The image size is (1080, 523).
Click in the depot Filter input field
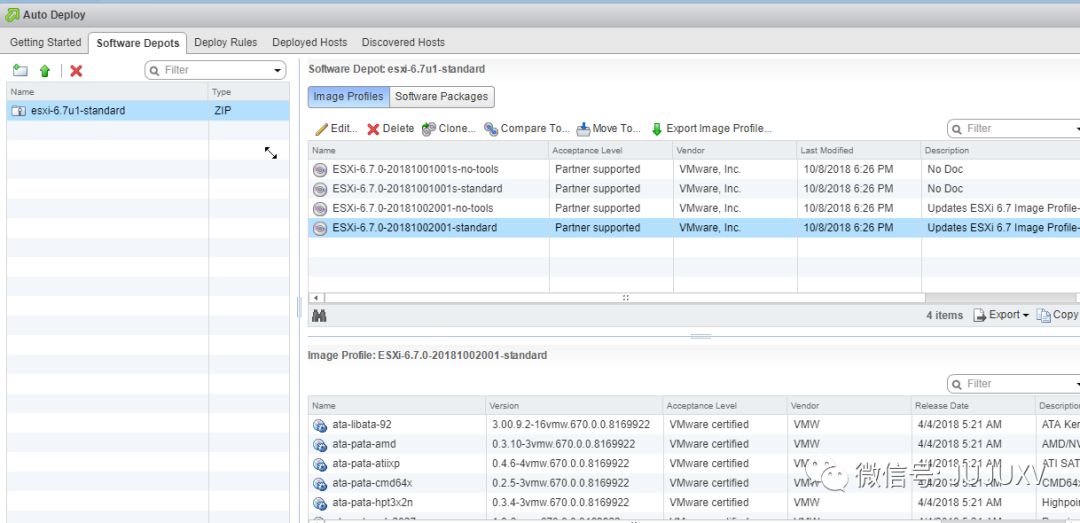(x=217, y=70)
